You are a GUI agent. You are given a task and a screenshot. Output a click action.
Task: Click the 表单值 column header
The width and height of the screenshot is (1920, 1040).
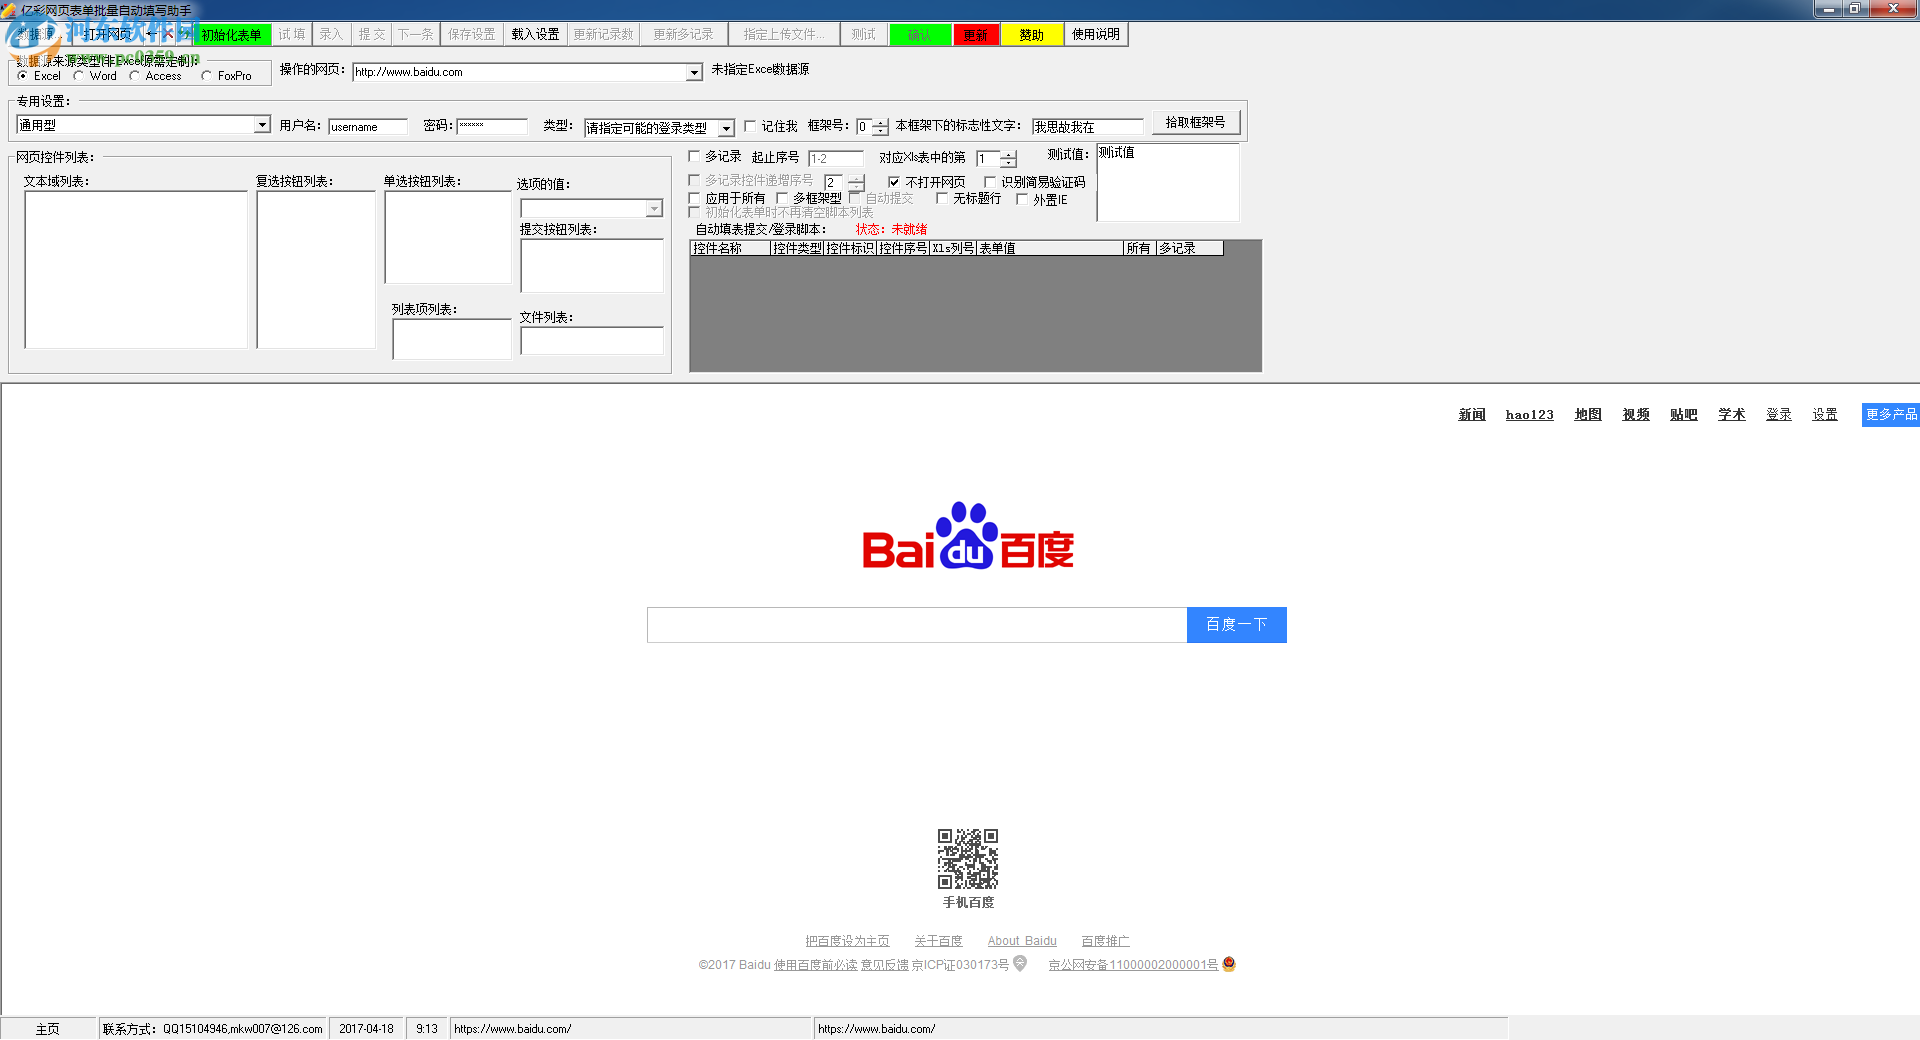1051,248
